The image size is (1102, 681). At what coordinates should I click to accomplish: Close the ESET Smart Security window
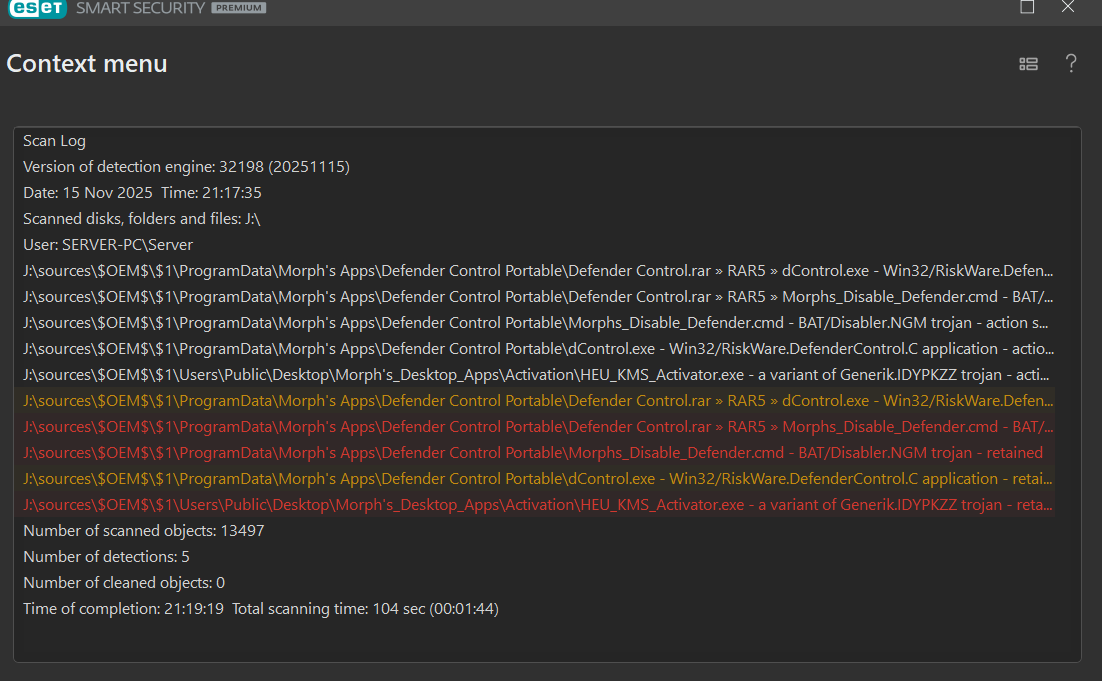pos(1068,7)
